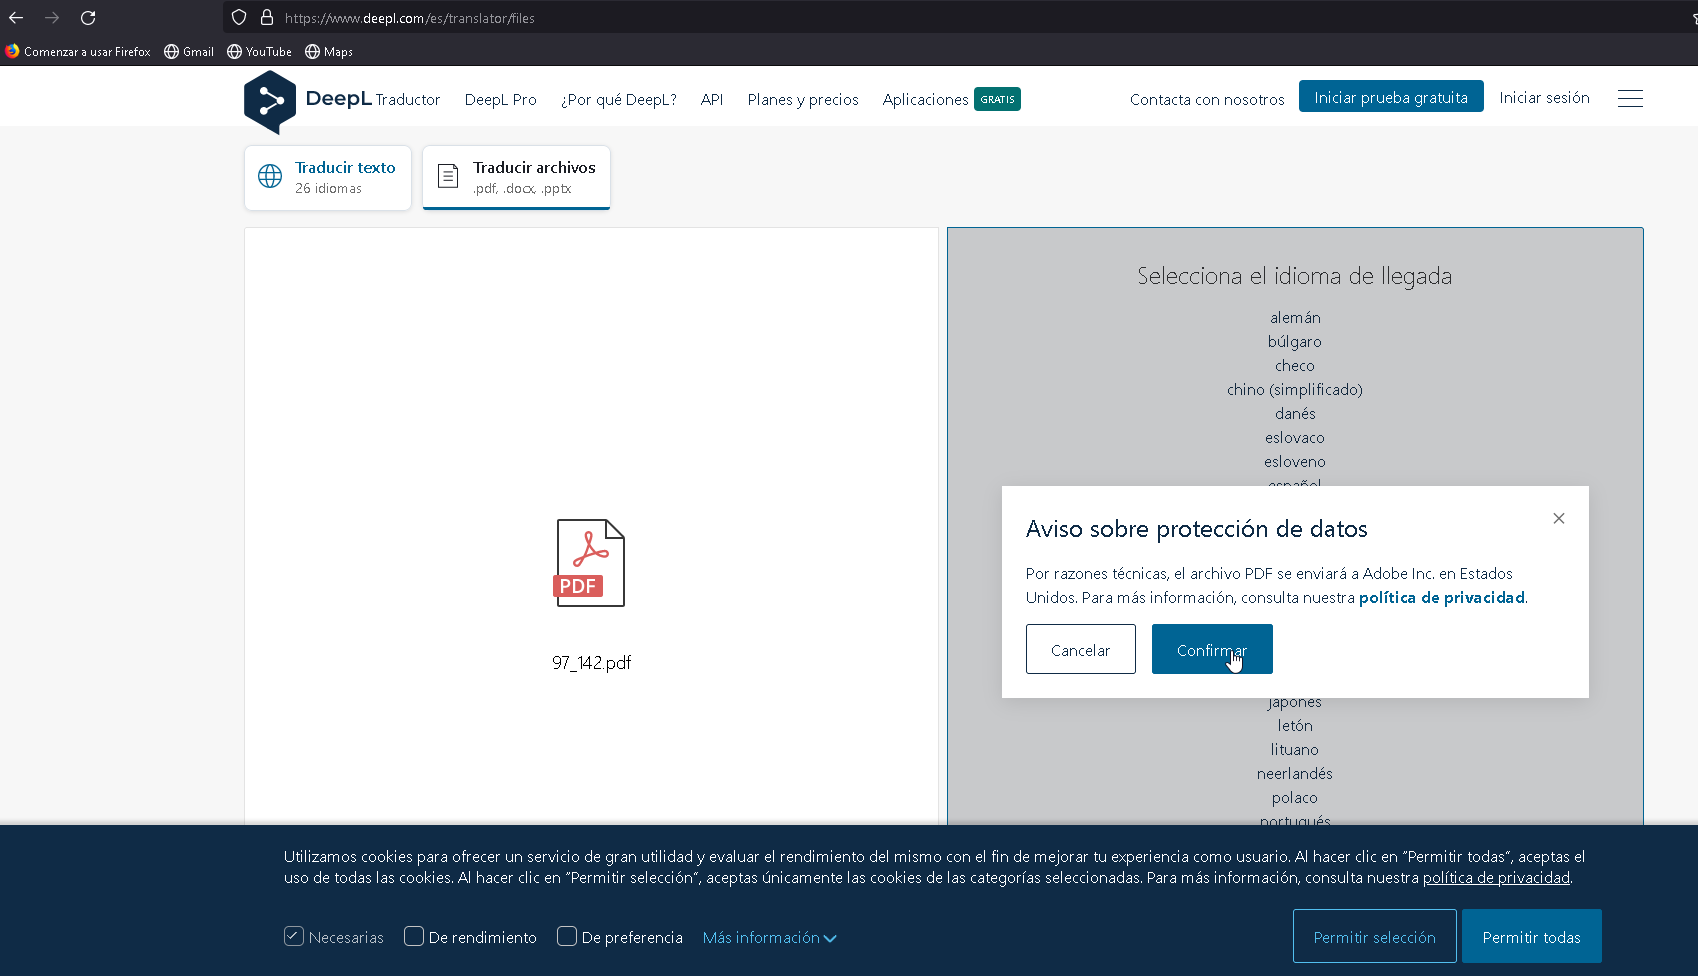Image resolution: width=1698 pixels, height=976 pixels.
Task: Expand Más información cookie details
Action: tap(769, 938)
